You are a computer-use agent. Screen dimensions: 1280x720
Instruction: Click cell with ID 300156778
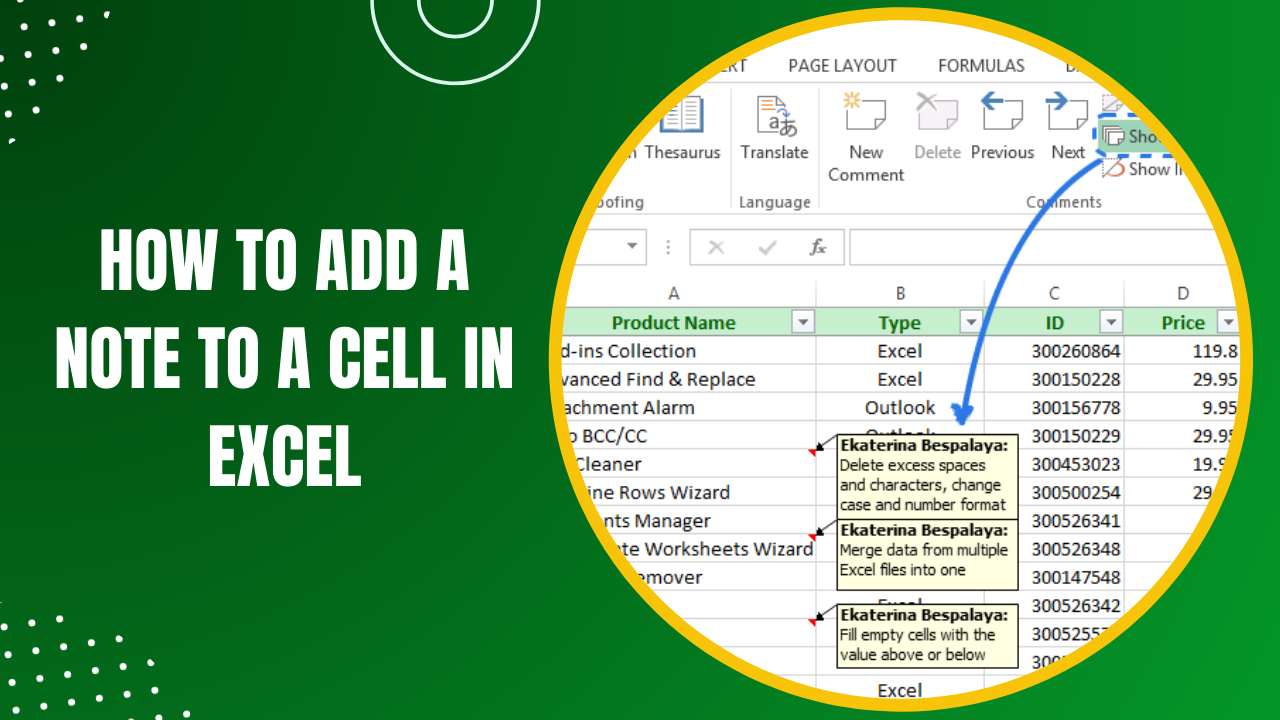pos(1054,407)
